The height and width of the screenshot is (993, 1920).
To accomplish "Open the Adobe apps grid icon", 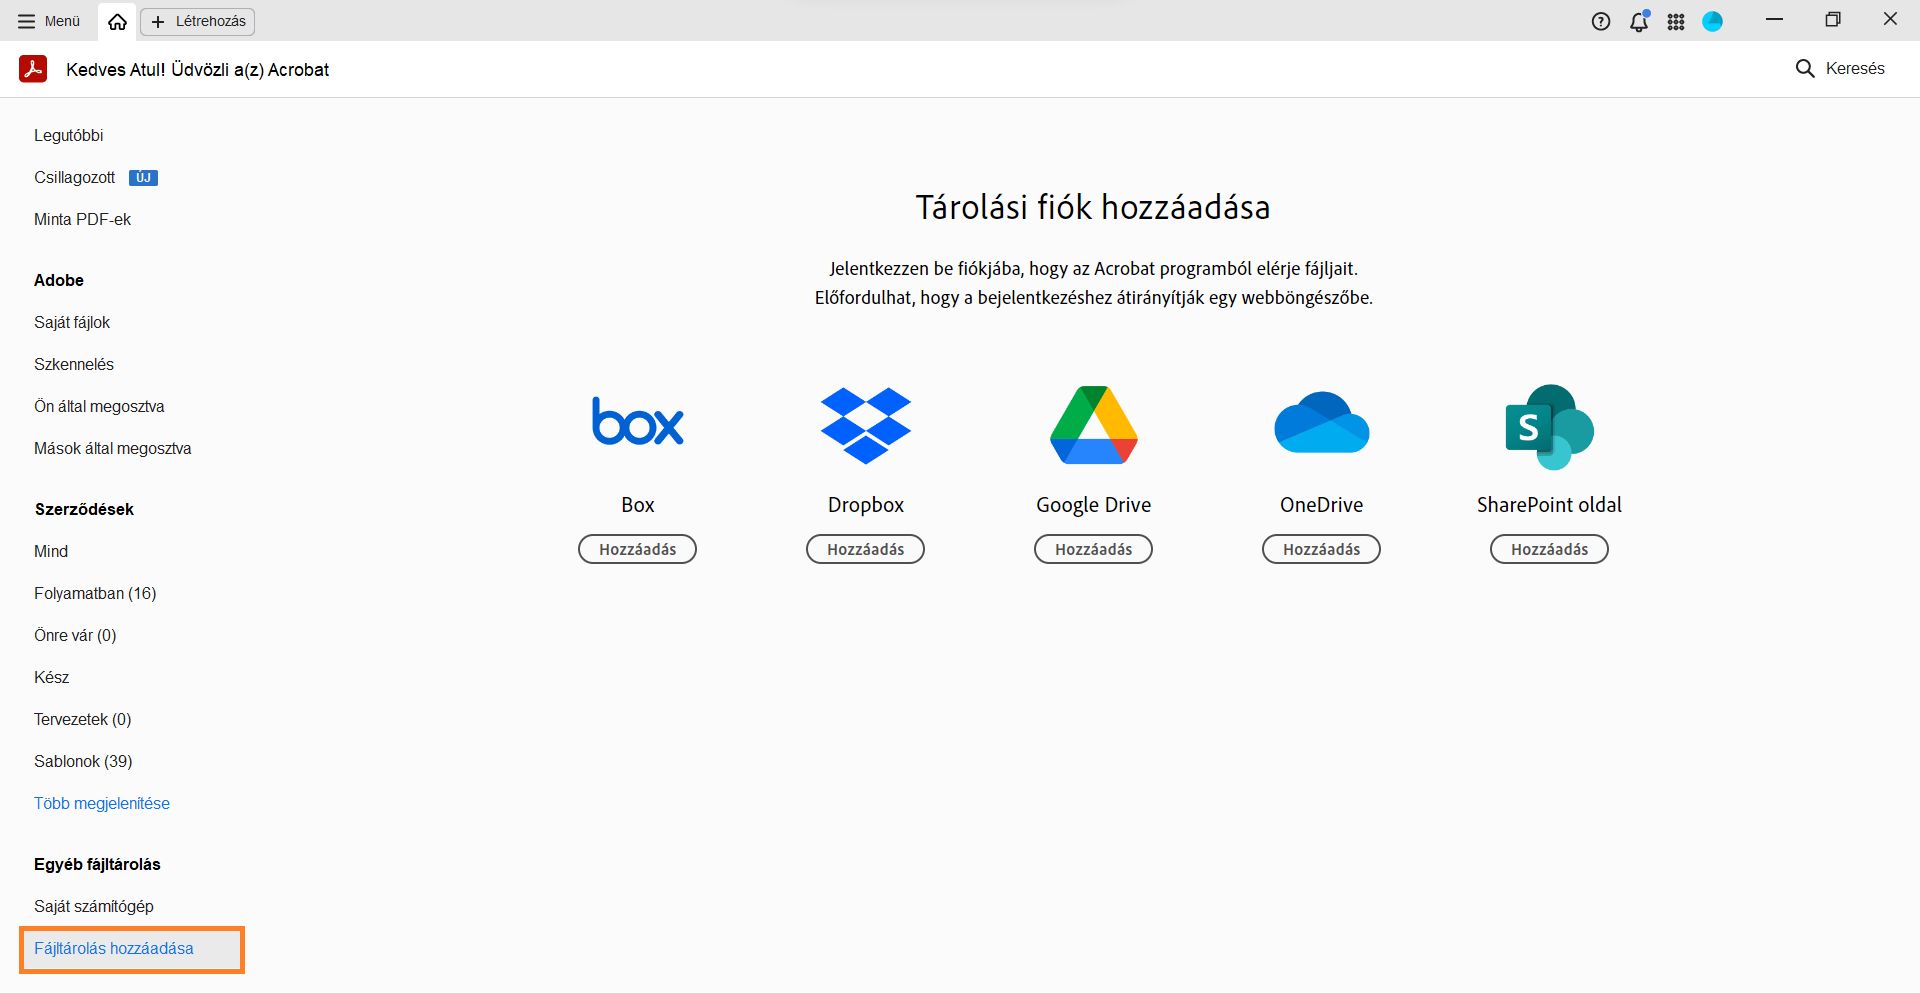I will pos(1677,20).
